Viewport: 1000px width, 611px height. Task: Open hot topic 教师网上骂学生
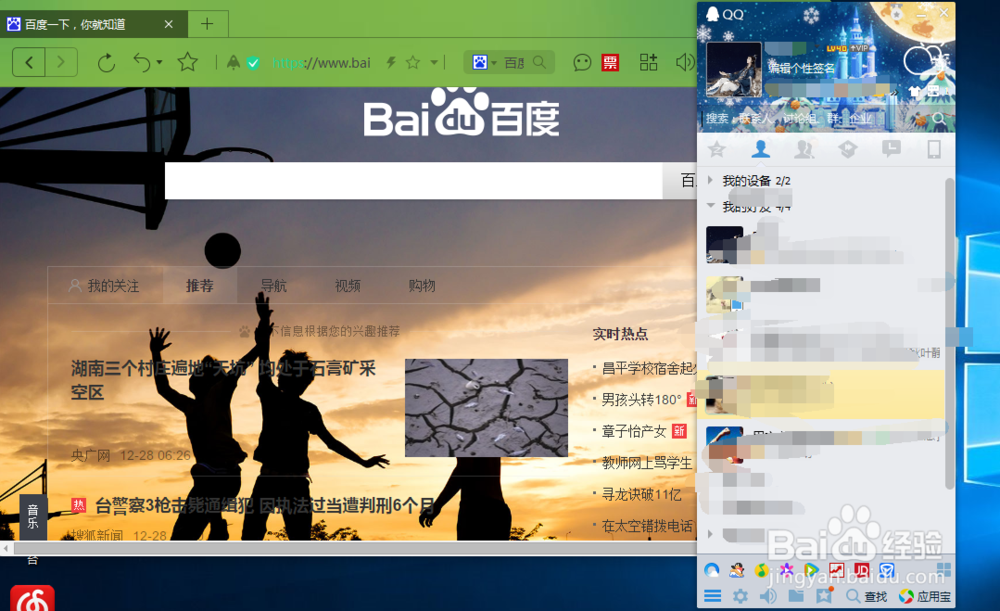647,462
